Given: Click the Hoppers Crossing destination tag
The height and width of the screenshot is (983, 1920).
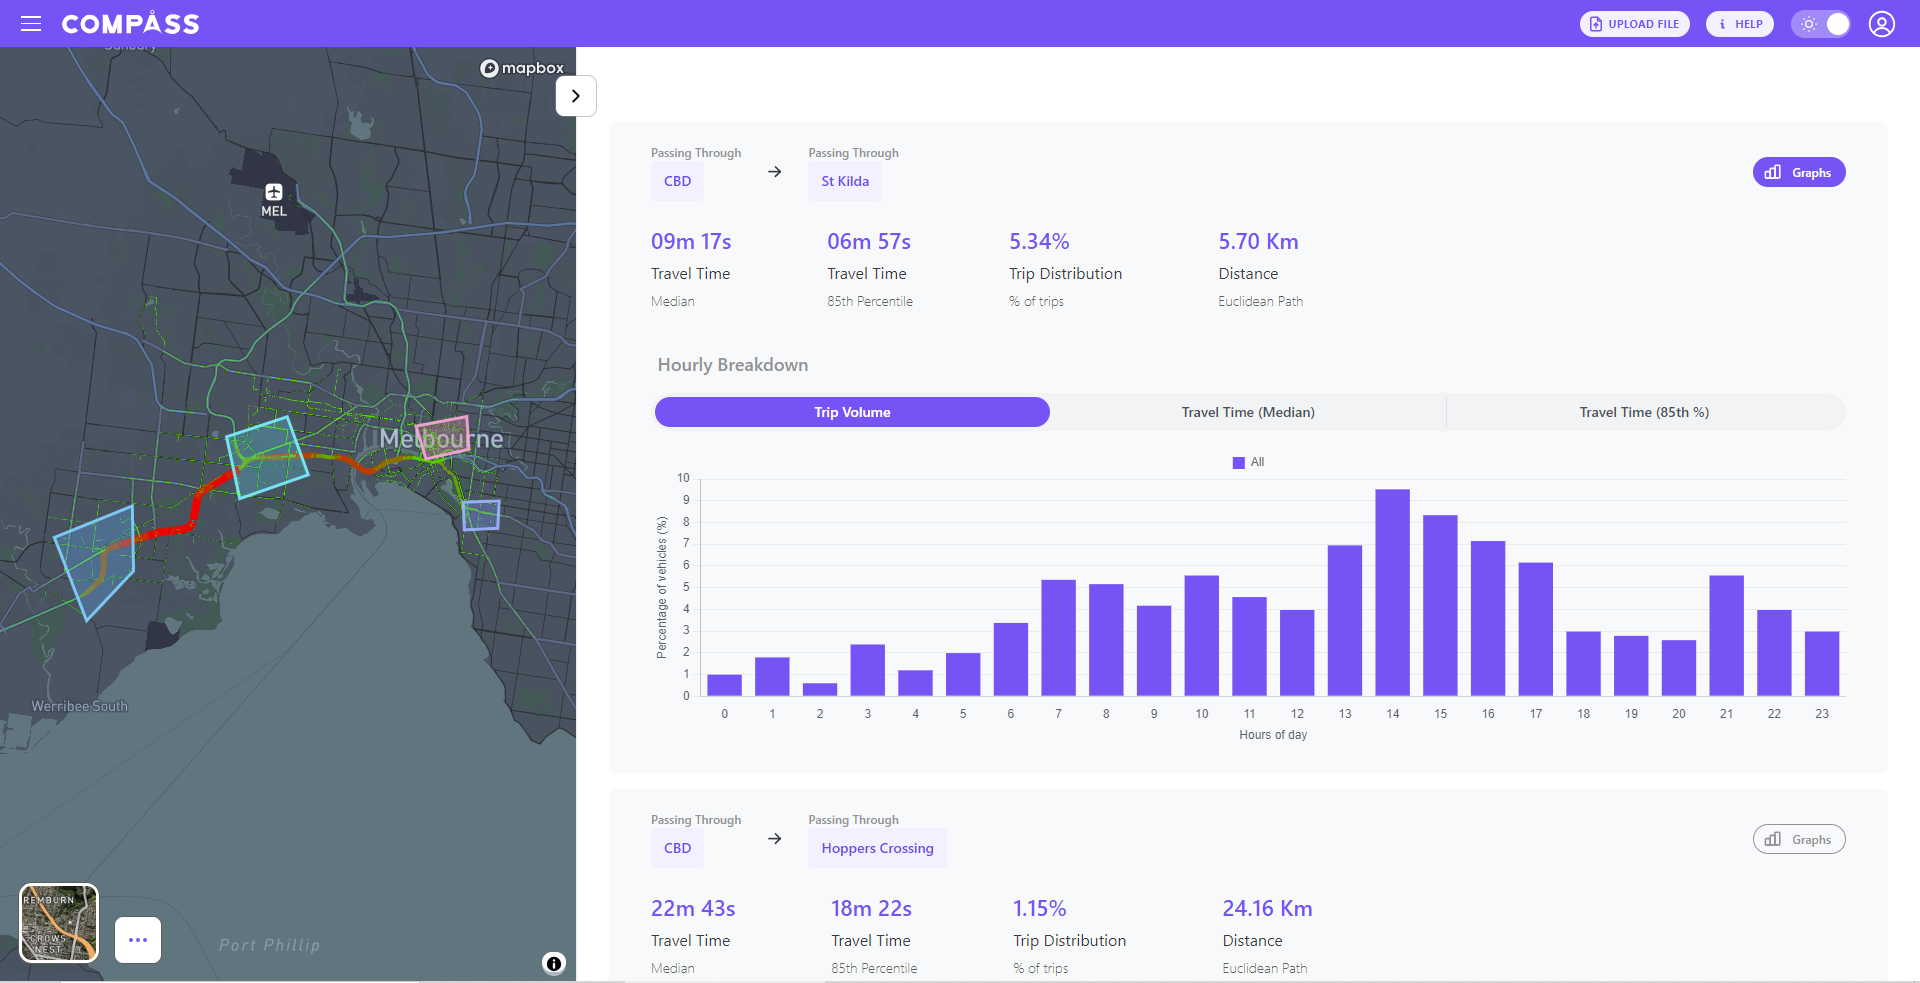Looking at the screenshot, I should [877, 848].
